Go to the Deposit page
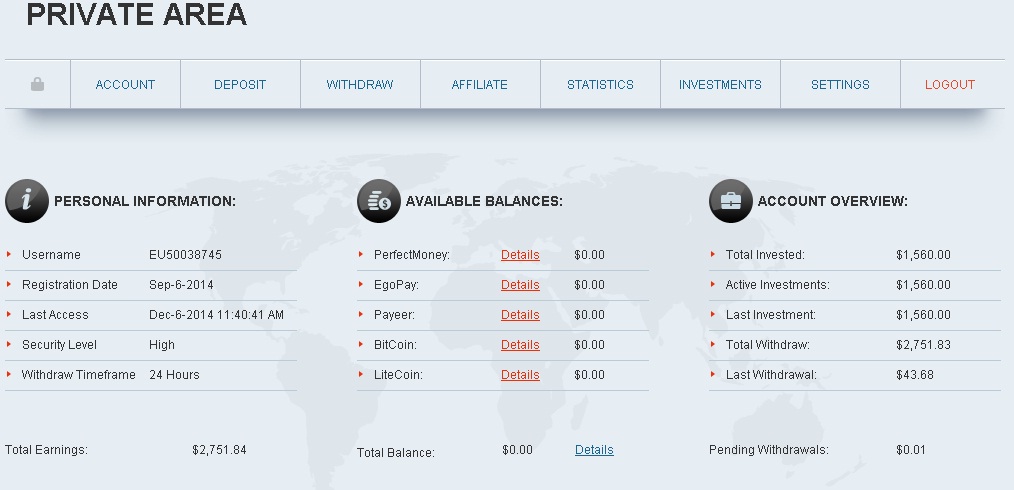This screenshot has width=1014, height=490. click(x=240, y=85)
